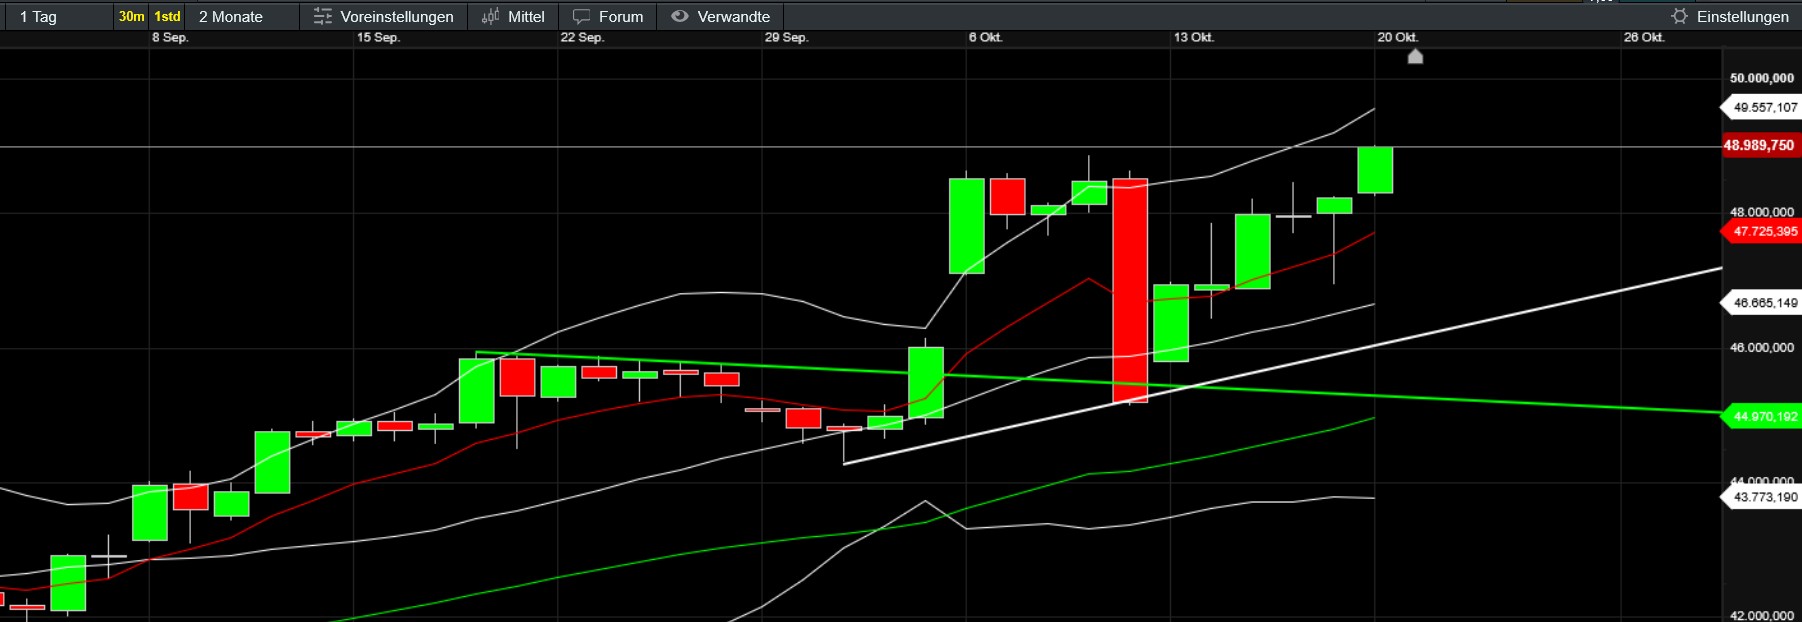Expand the Voreinstellungen presets menu

396,17
